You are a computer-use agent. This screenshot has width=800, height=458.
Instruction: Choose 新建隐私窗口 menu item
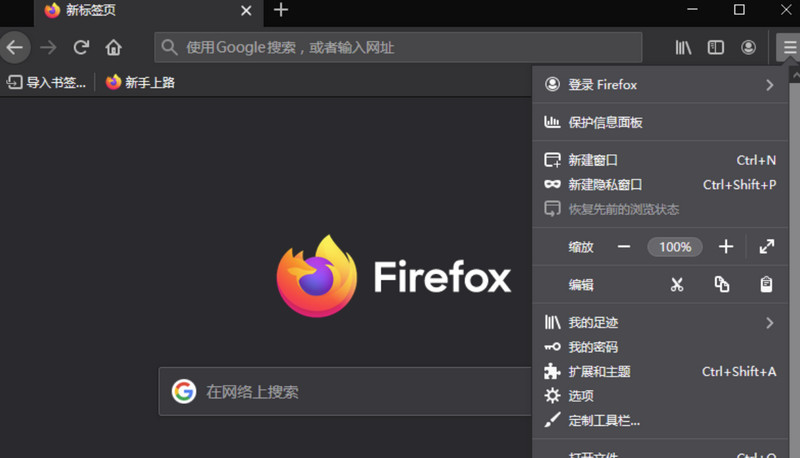(660, 185)
